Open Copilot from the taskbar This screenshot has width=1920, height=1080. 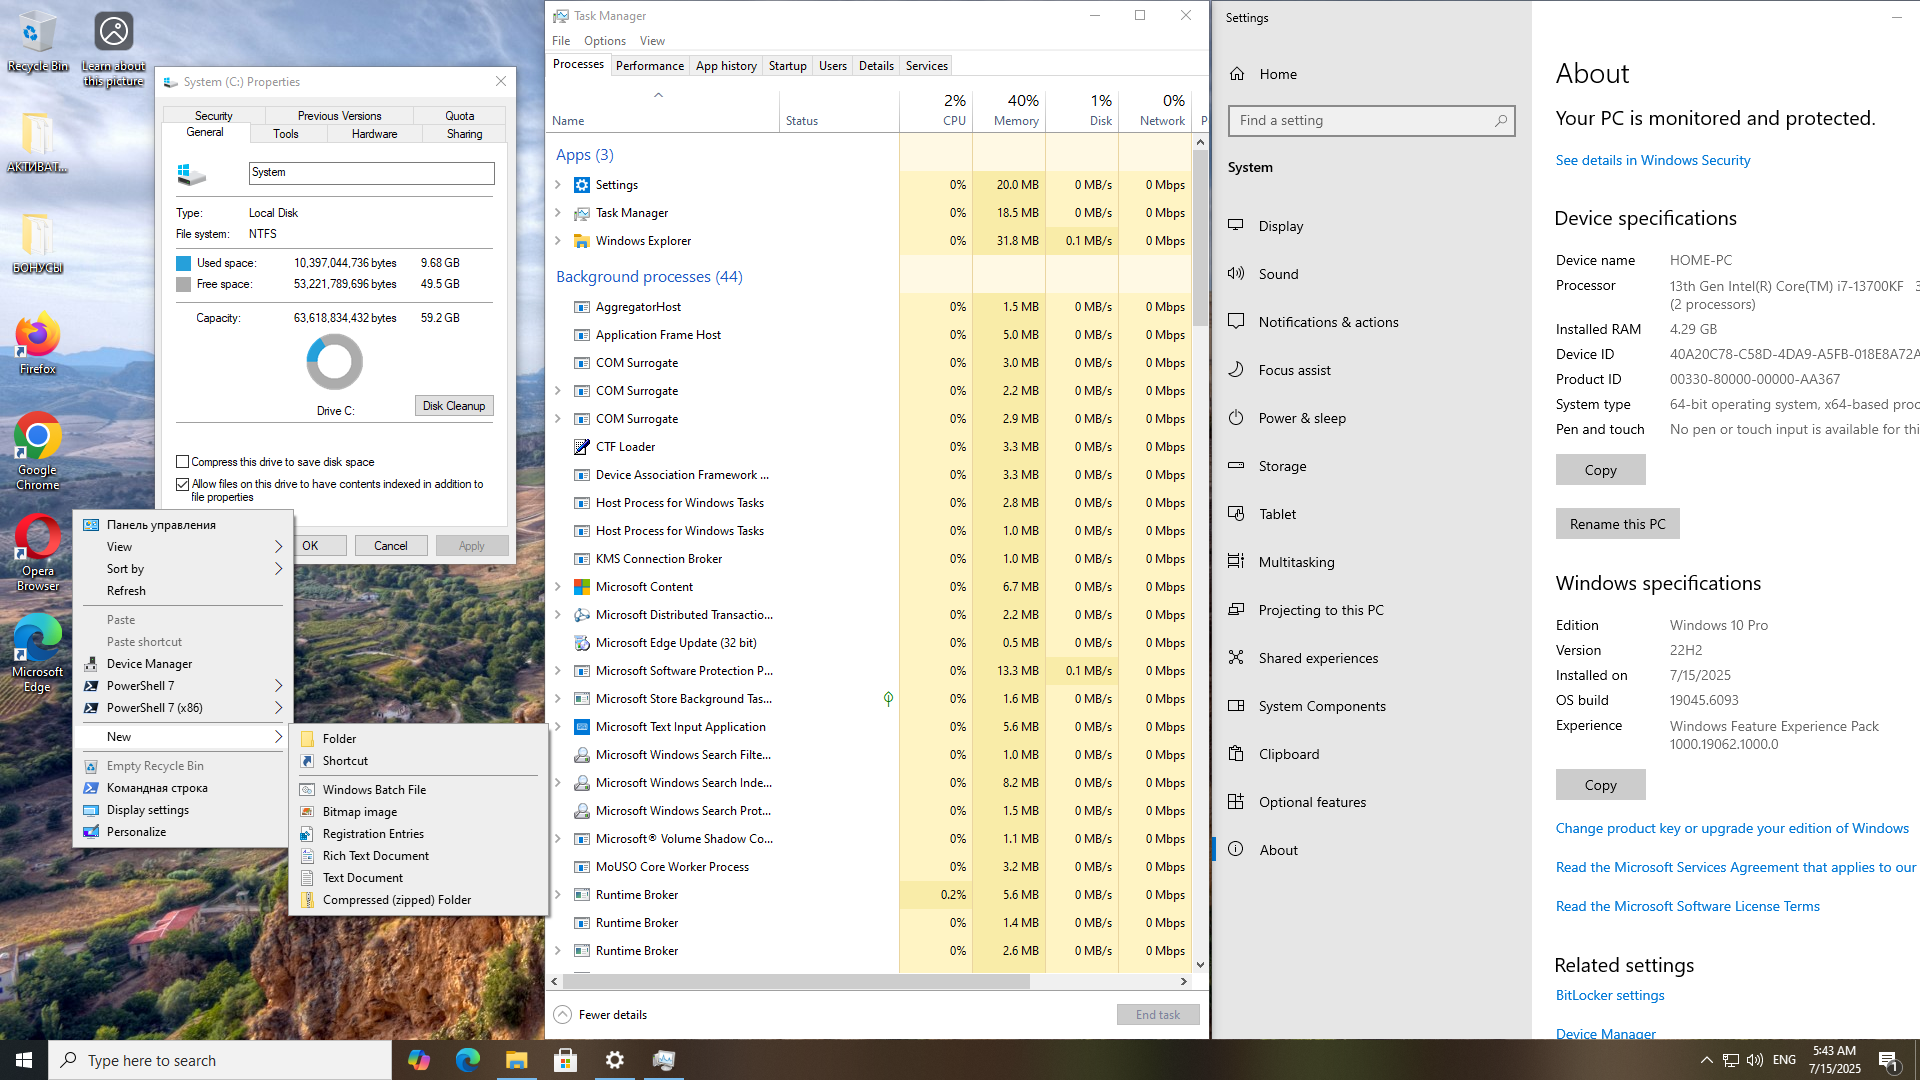coord(418,1060)
